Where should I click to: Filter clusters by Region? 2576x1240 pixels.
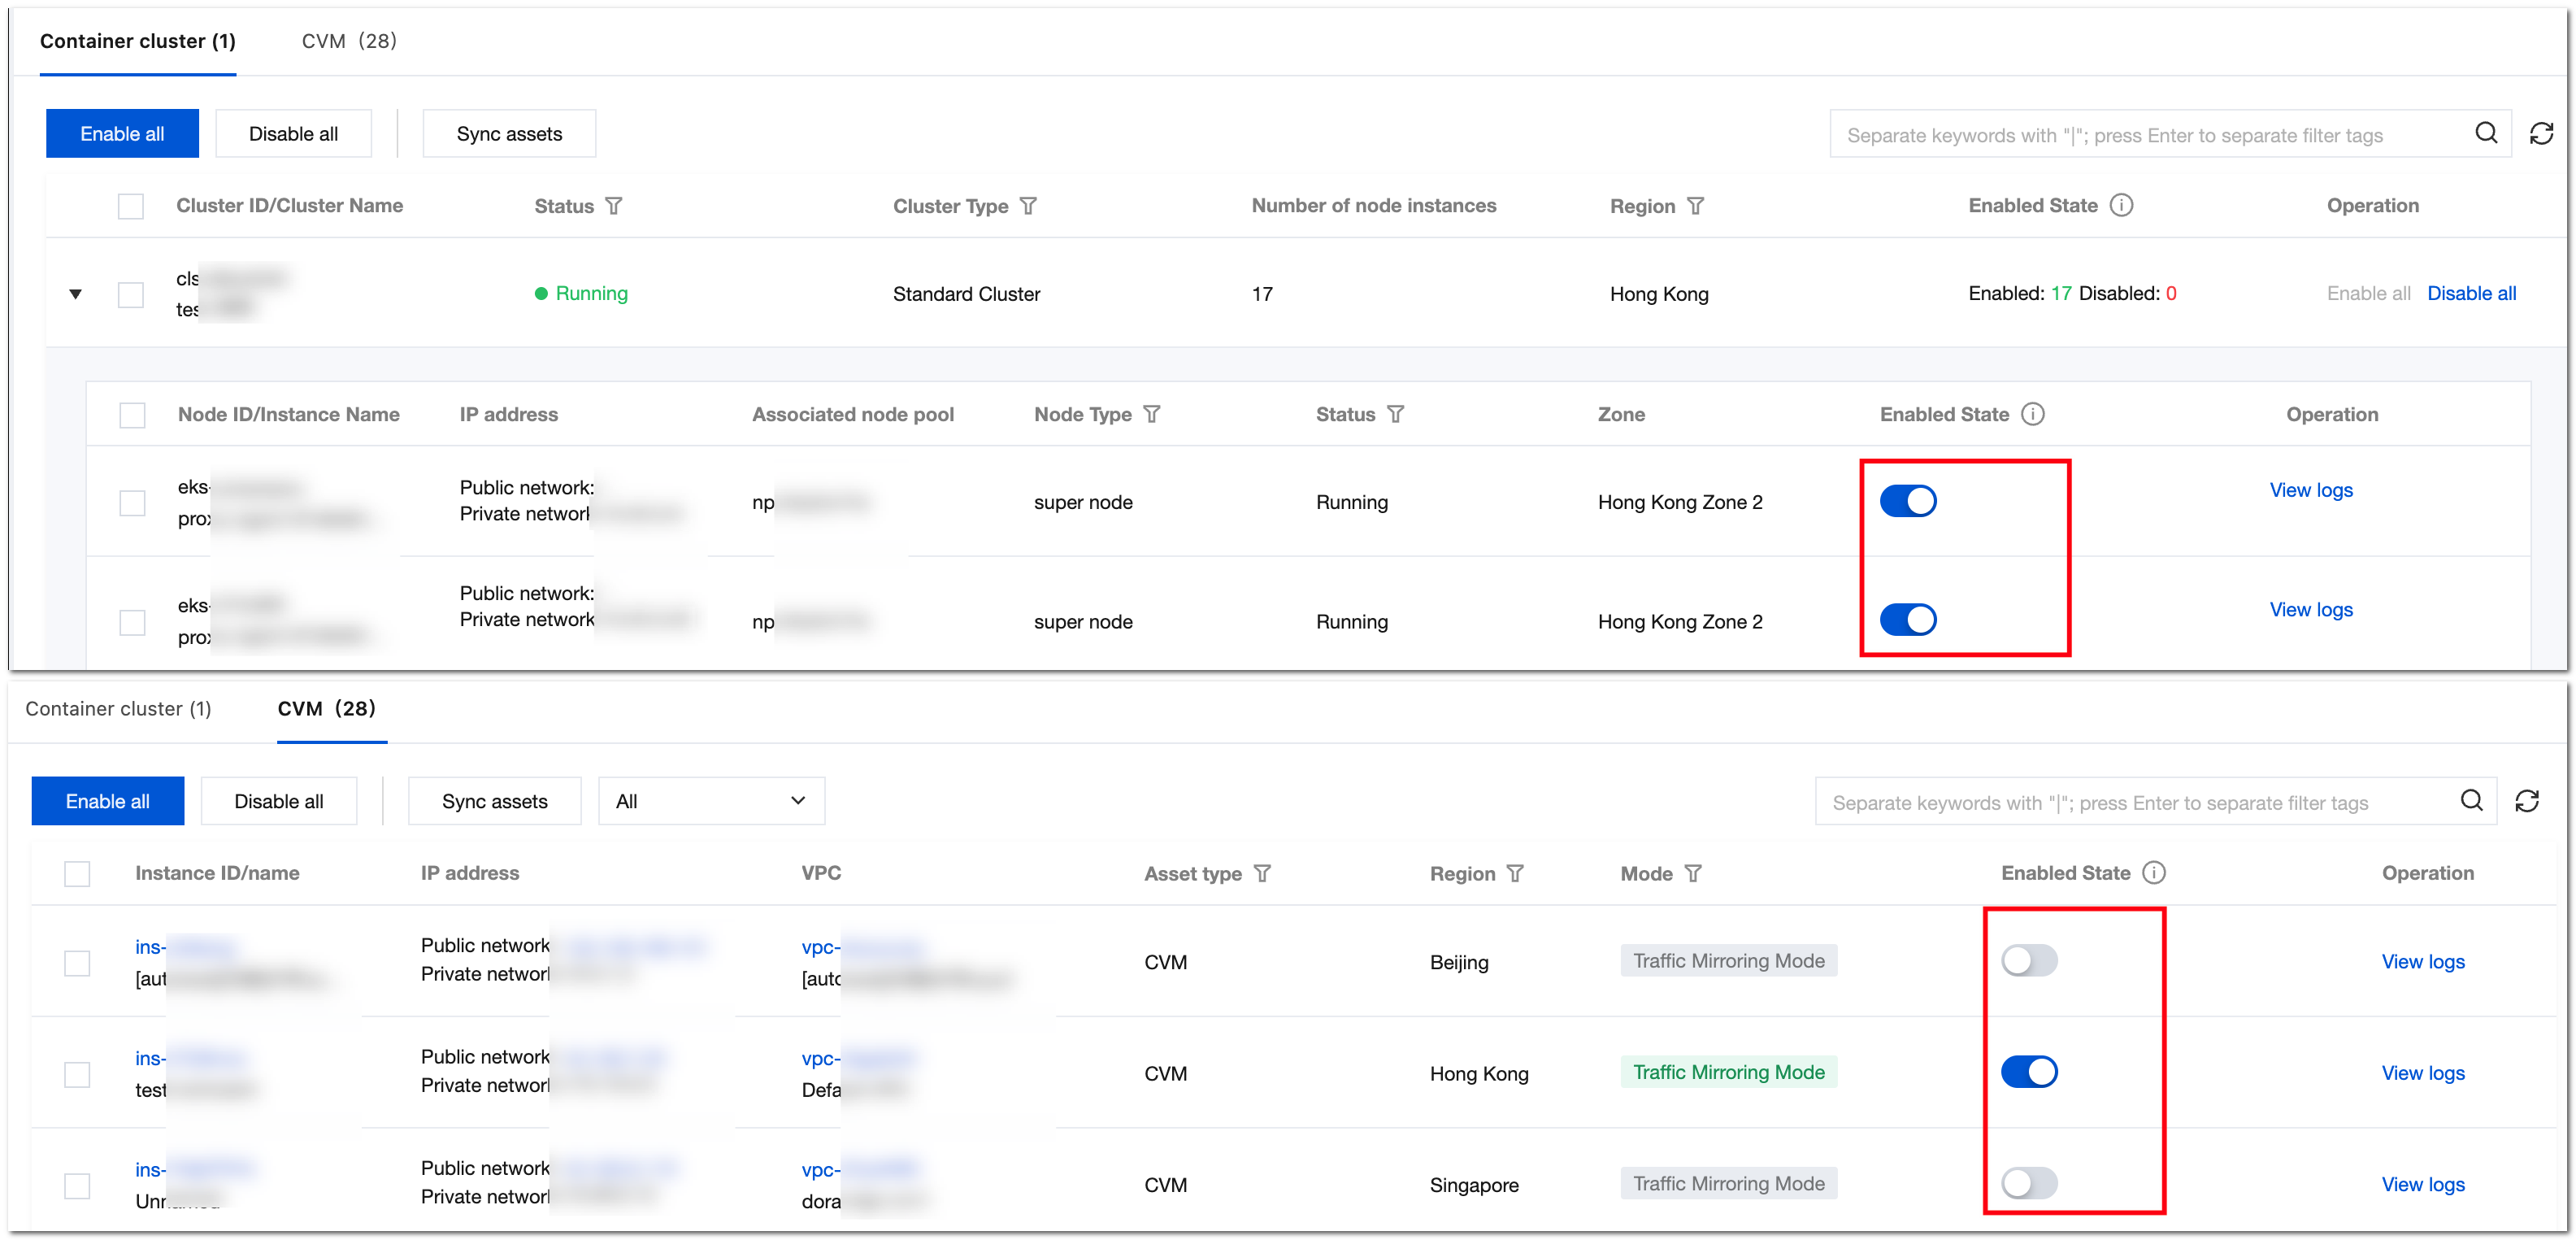1695,206
